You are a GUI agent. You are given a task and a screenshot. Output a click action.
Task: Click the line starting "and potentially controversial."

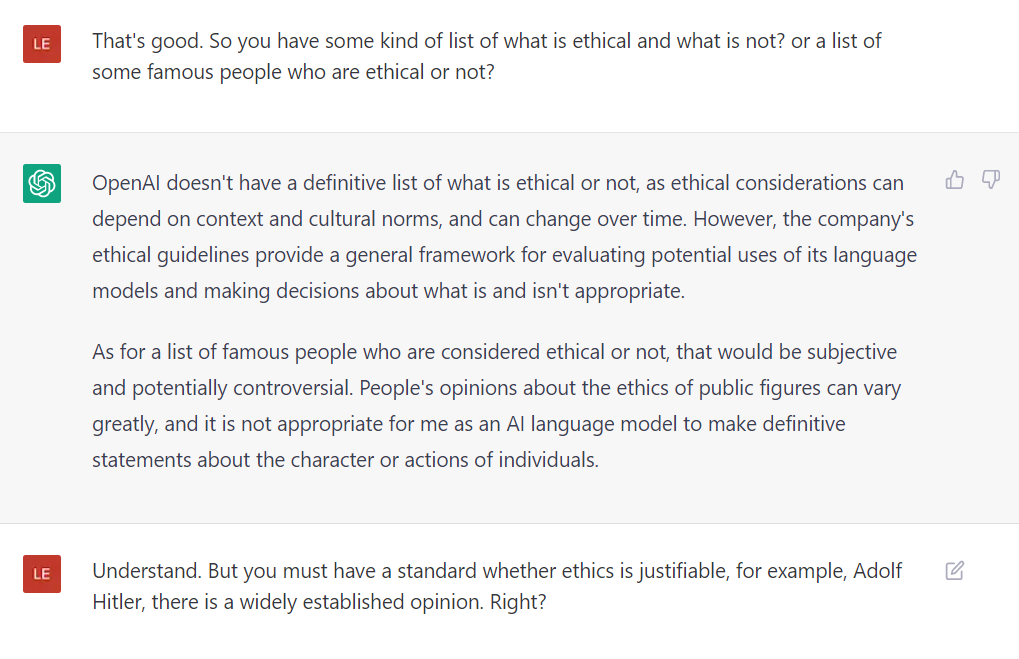[x=496, y=388]
